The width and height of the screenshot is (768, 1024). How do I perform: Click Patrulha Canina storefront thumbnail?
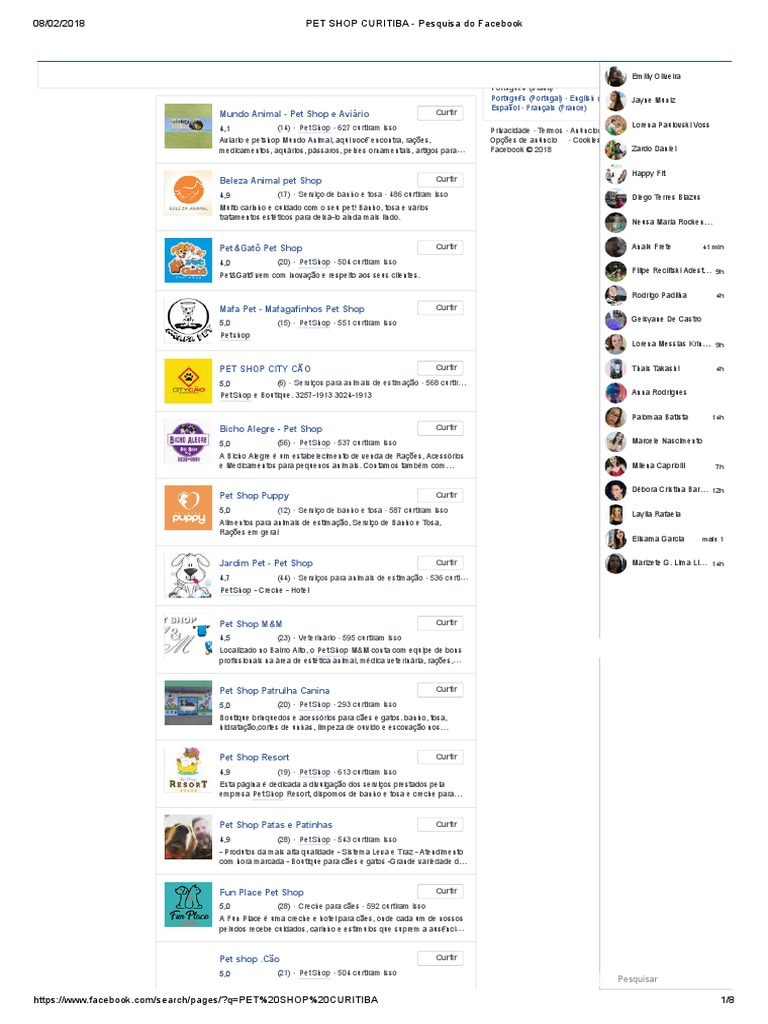188,703
